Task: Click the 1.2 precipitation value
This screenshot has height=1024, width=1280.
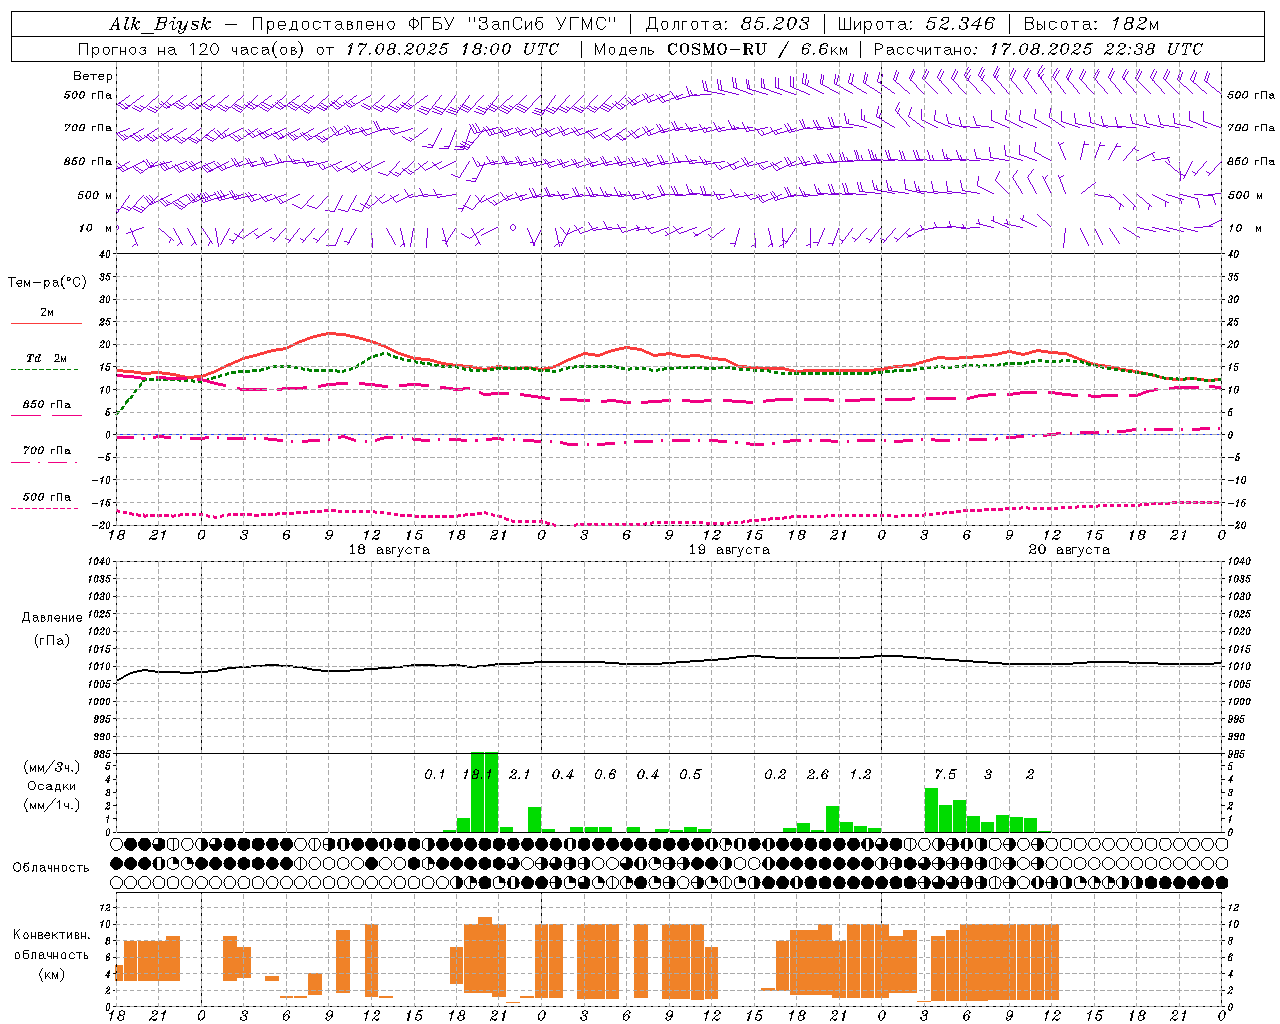Action: 860,774
